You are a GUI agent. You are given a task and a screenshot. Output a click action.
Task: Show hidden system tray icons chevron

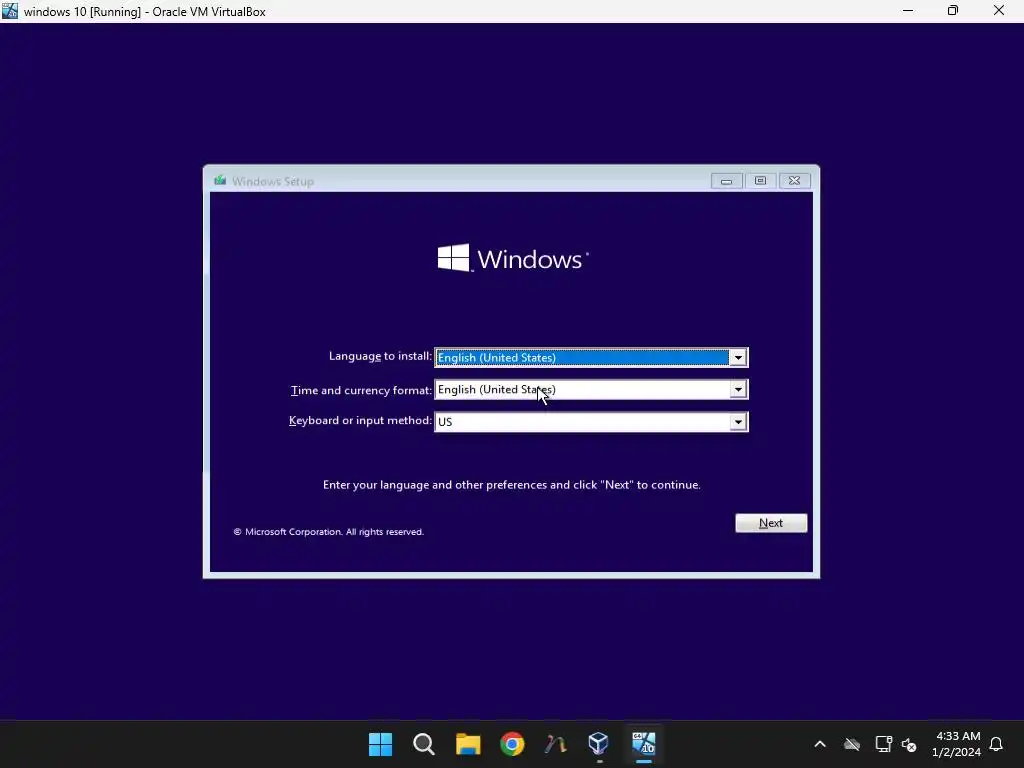pyautogui.click(x=820, y=744)
